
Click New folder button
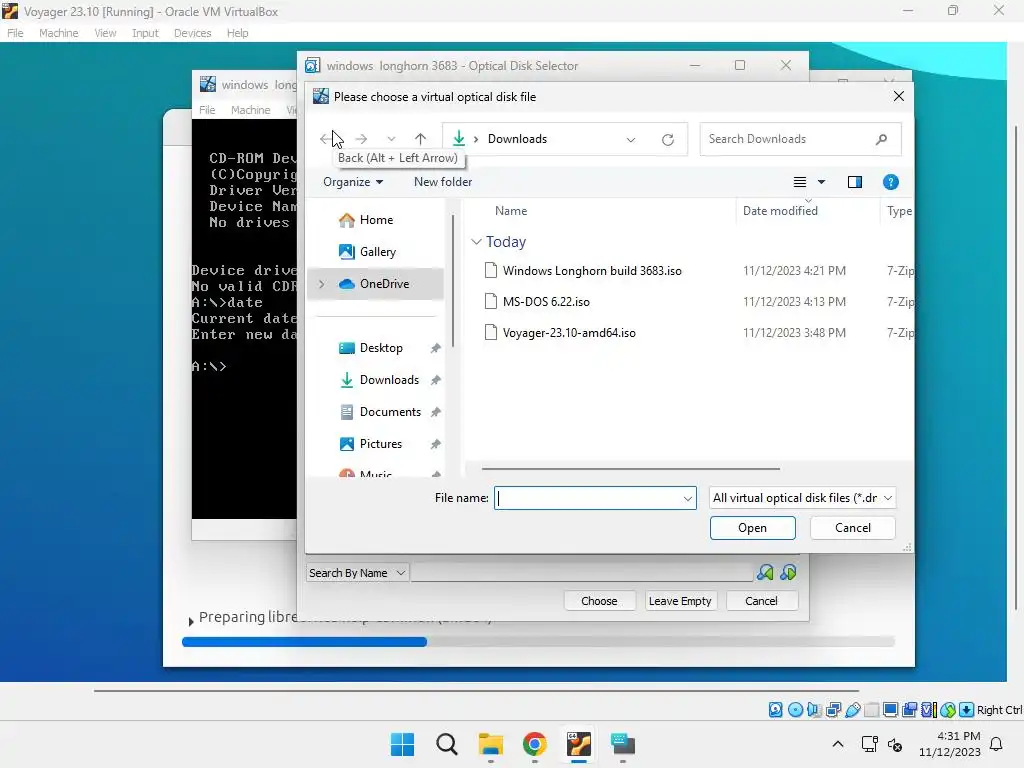click(443, 182)
